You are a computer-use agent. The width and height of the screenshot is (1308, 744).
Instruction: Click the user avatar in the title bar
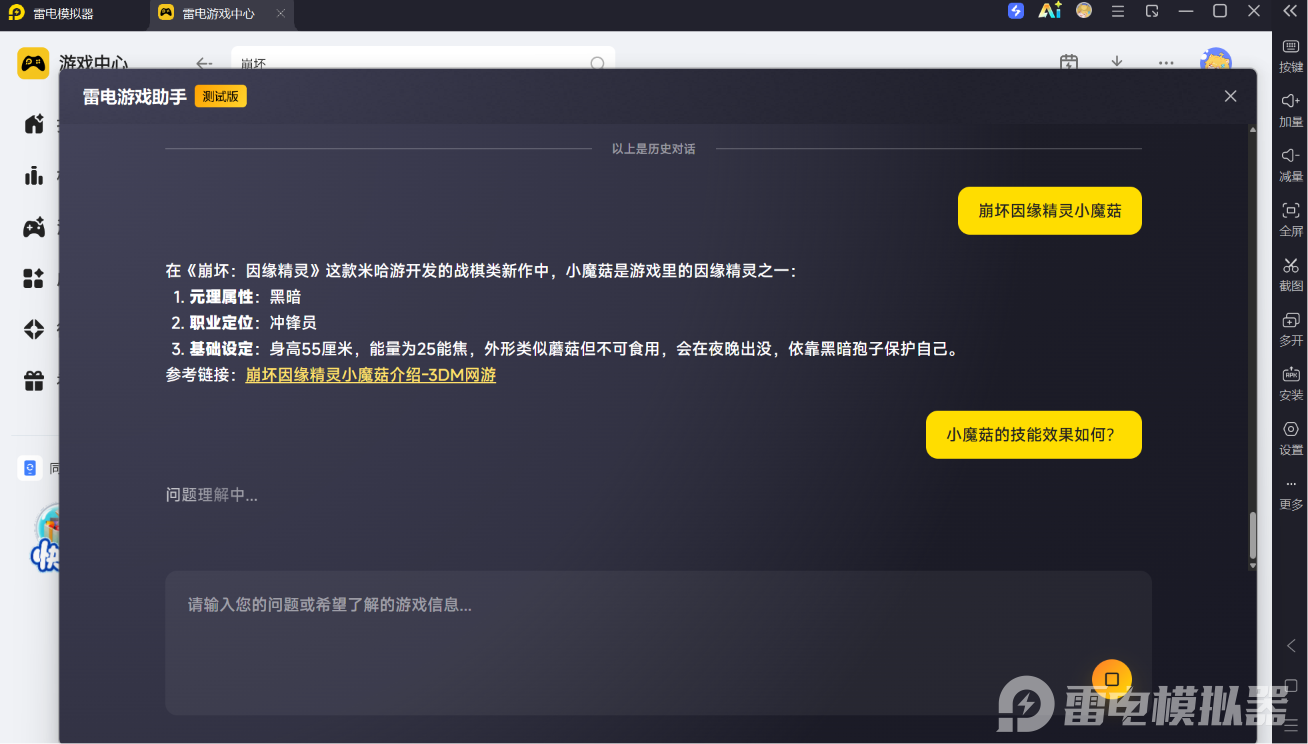click(1084, 11)
